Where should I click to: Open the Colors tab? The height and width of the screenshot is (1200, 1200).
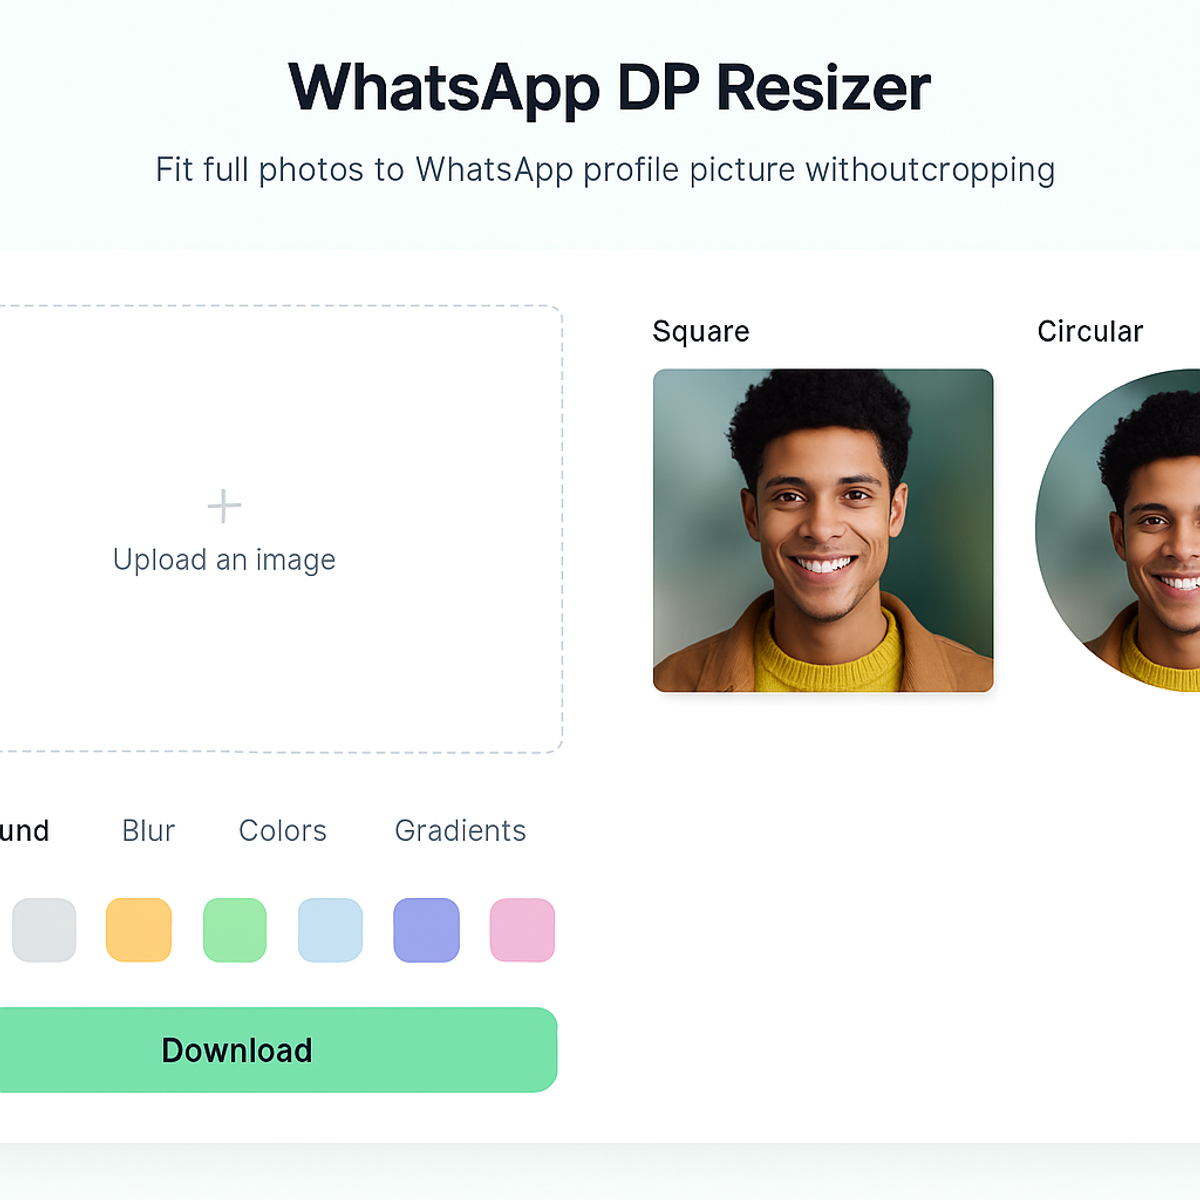tap(283, 831)
